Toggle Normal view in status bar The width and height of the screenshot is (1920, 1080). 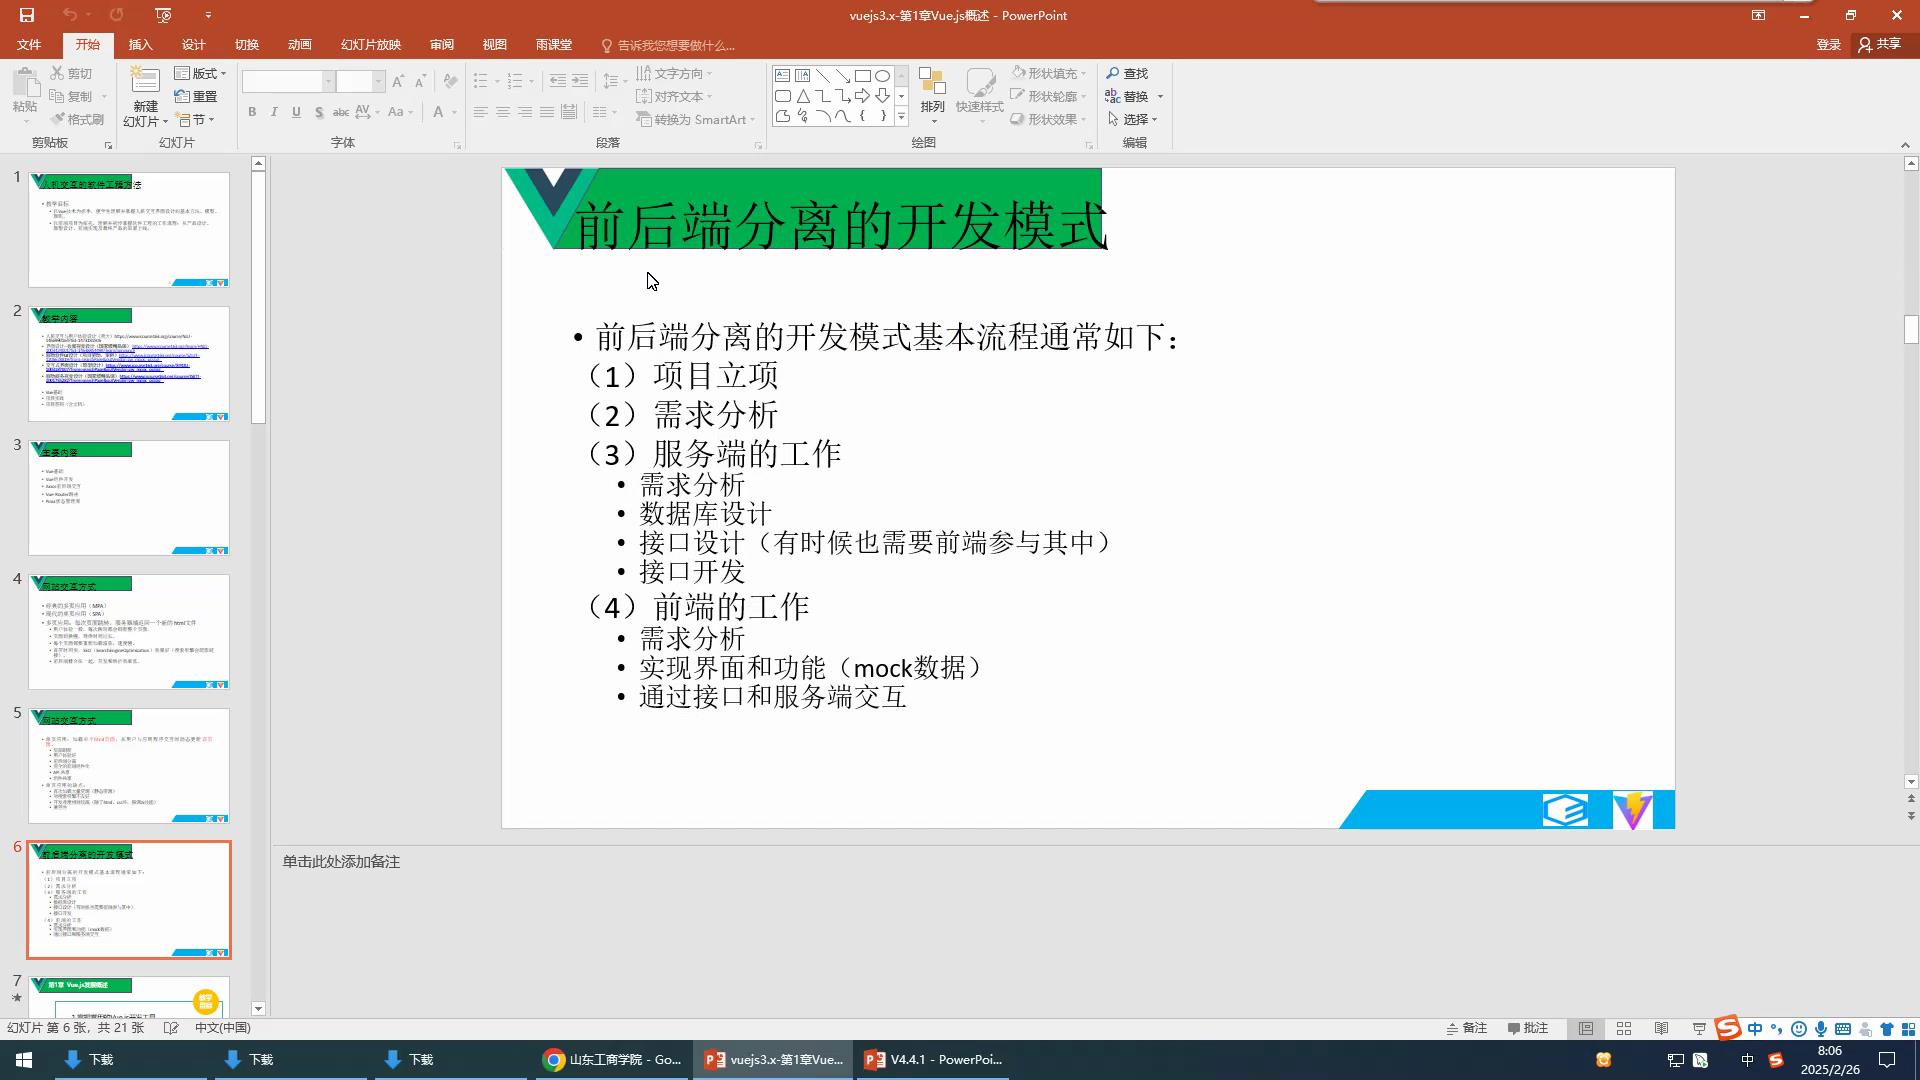pos(1586,1028)
